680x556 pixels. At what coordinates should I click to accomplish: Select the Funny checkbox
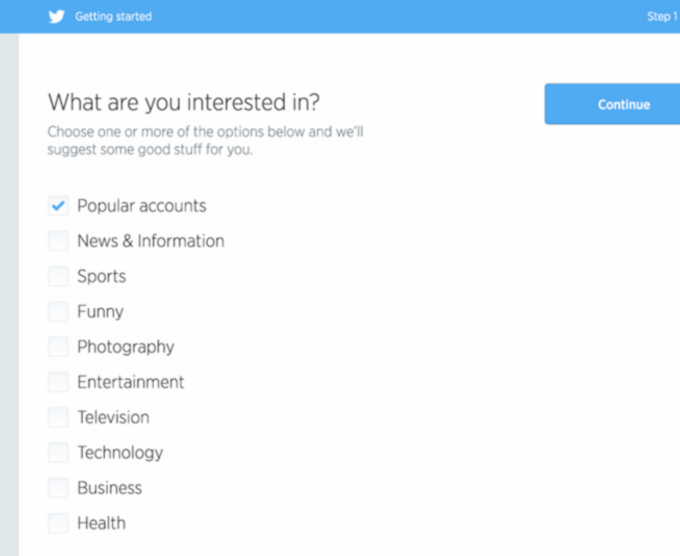[58, 311]
